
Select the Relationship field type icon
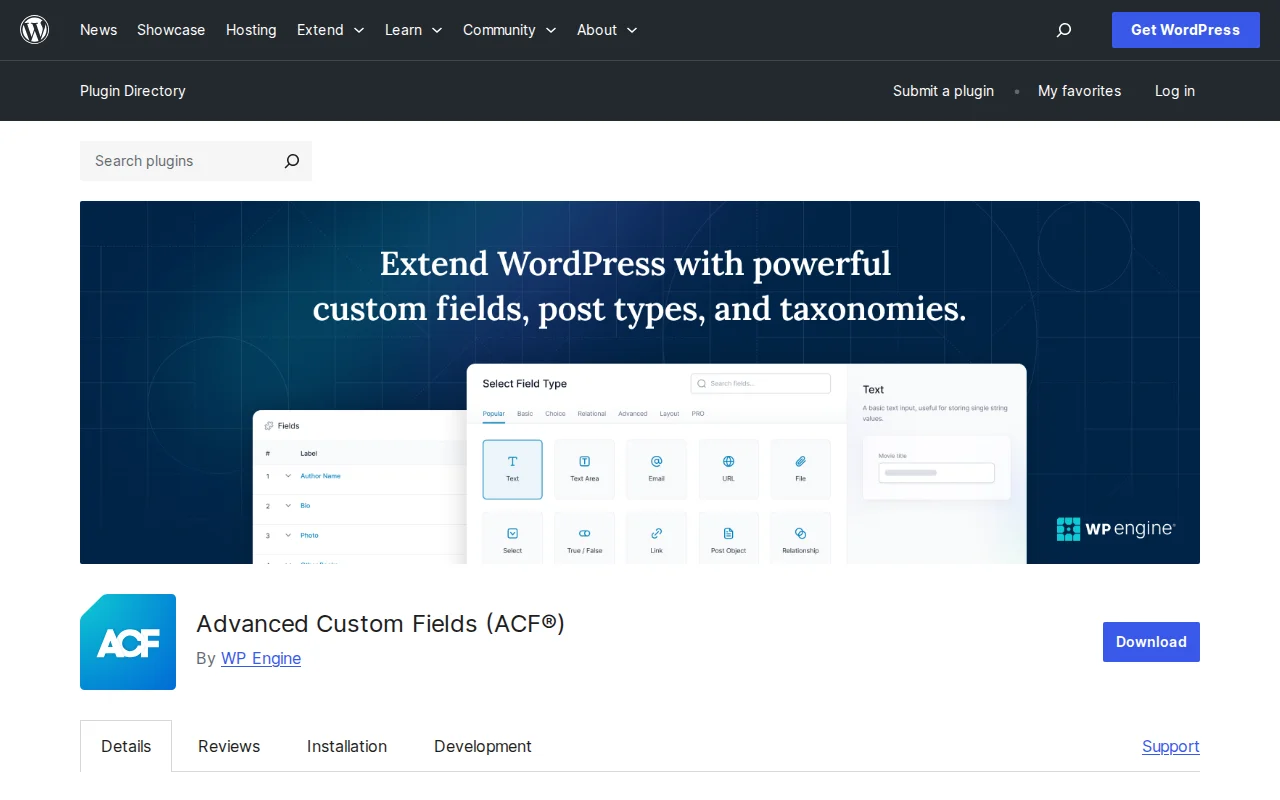pyautogui.click(x=800, y=537)
